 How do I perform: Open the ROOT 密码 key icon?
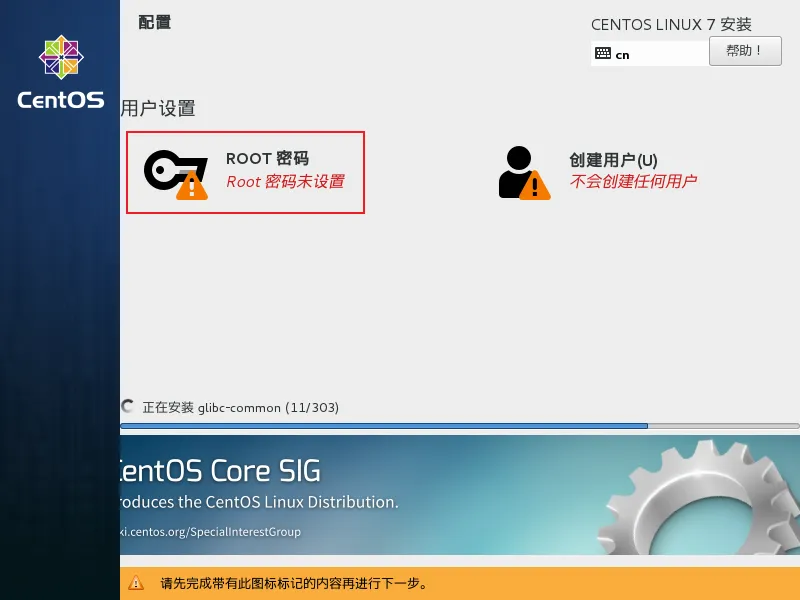[x=176, y=174]
